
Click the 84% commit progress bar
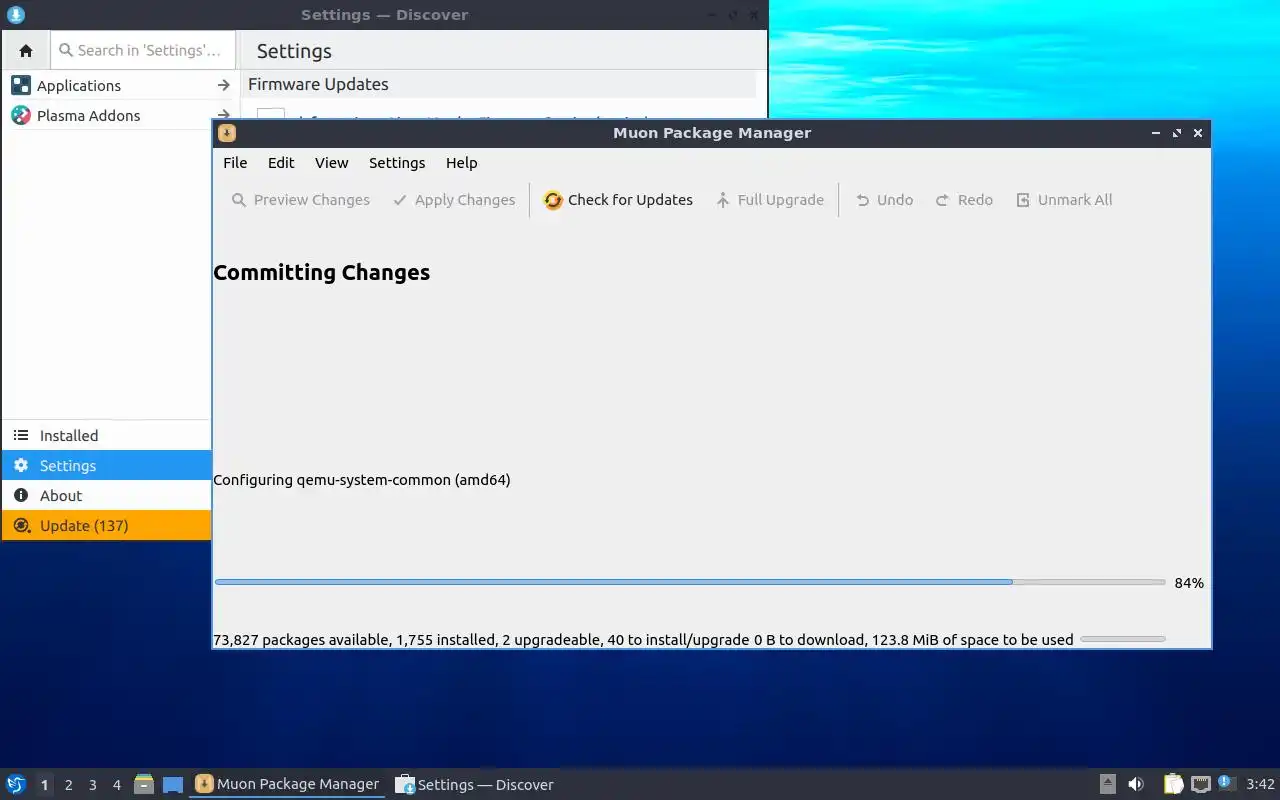(690, 582)
